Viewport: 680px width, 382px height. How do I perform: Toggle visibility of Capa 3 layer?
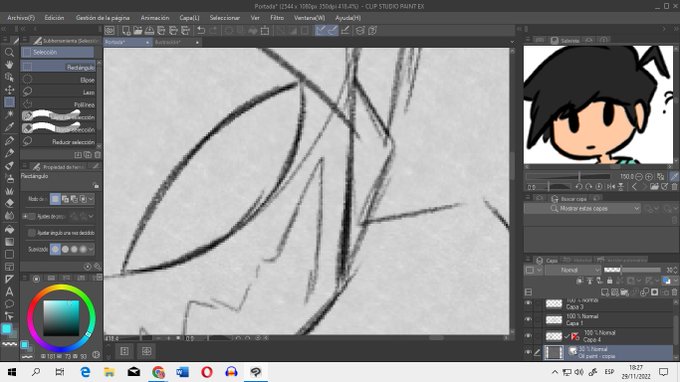point(528,303)
